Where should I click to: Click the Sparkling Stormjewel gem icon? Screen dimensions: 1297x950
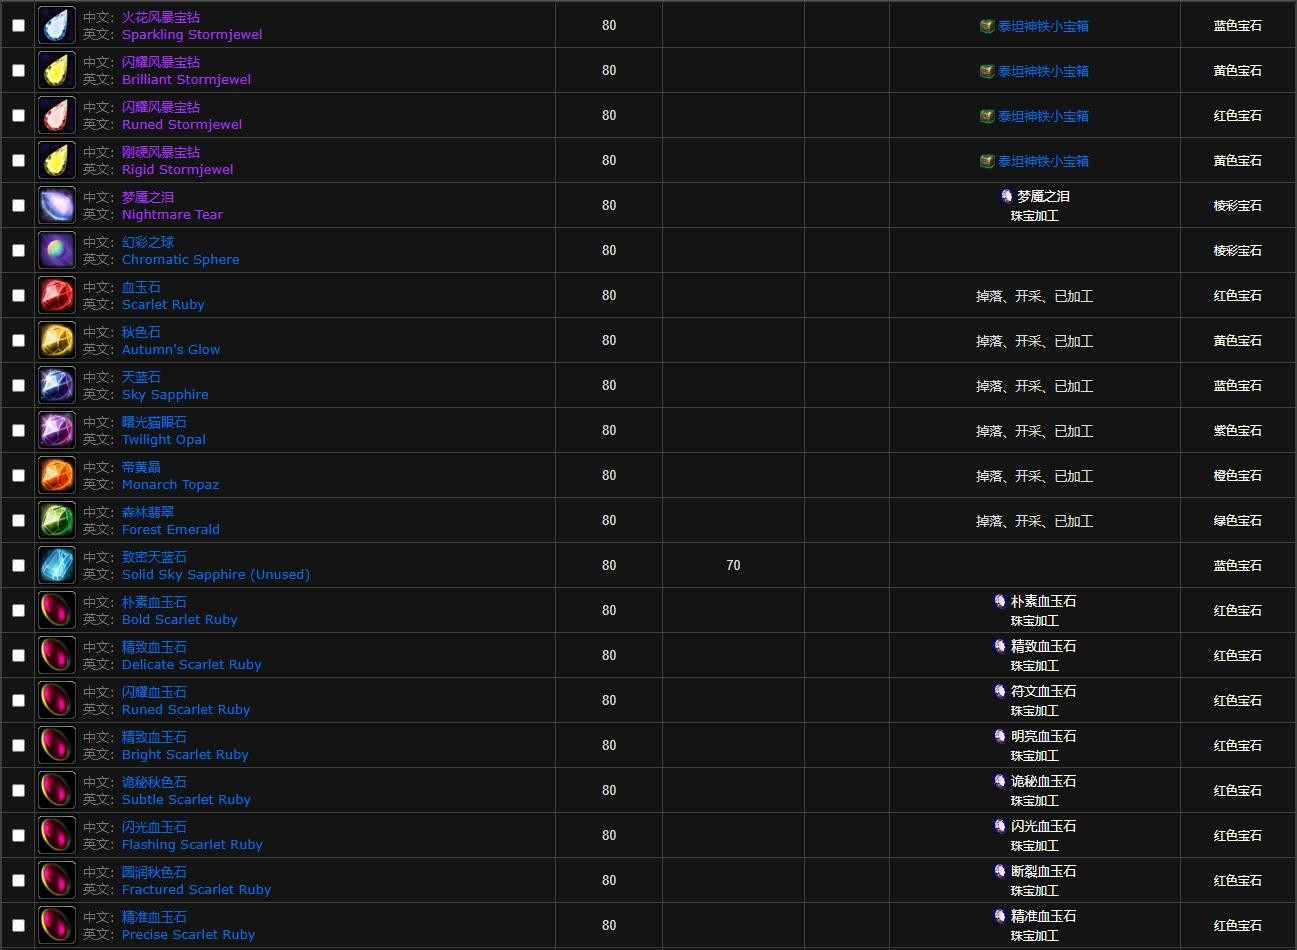click(57, 25)
